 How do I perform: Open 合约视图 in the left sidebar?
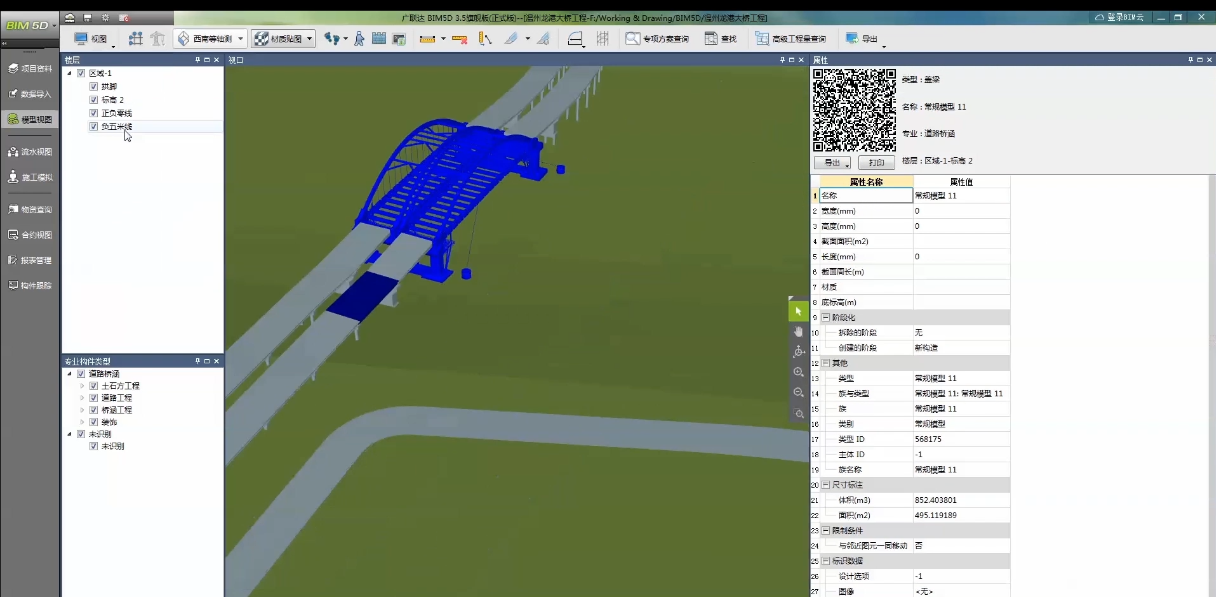30,235
